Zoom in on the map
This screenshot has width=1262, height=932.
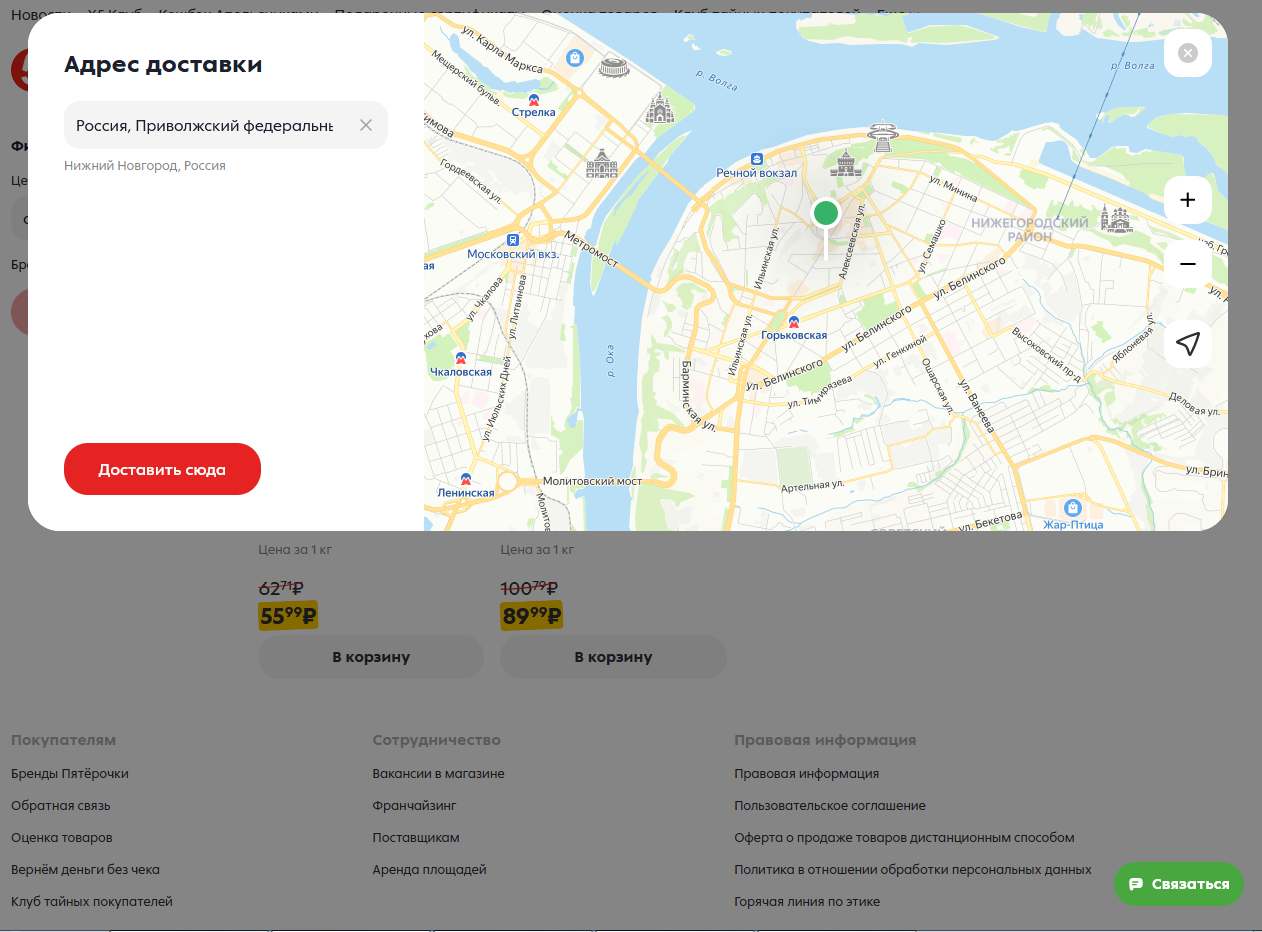[1188, 200]
